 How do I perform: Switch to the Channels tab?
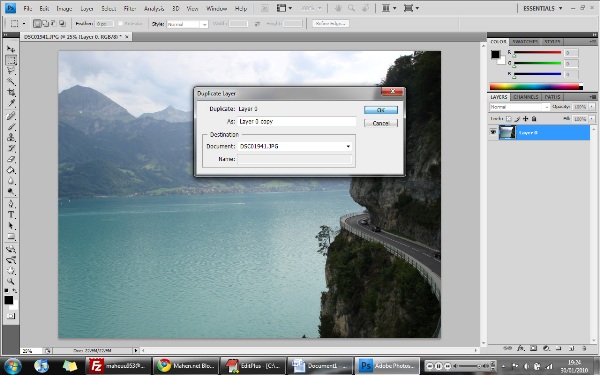[526, 97]
